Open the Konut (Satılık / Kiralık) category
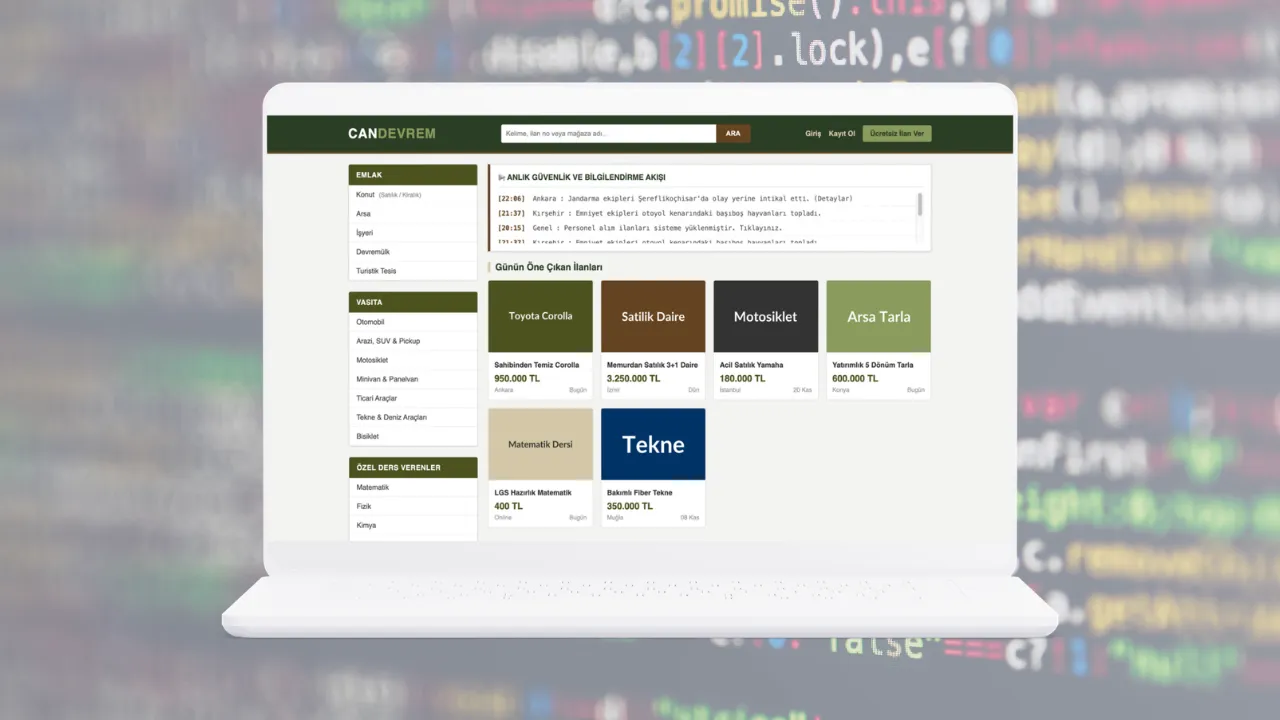 [x=413, y=195]
